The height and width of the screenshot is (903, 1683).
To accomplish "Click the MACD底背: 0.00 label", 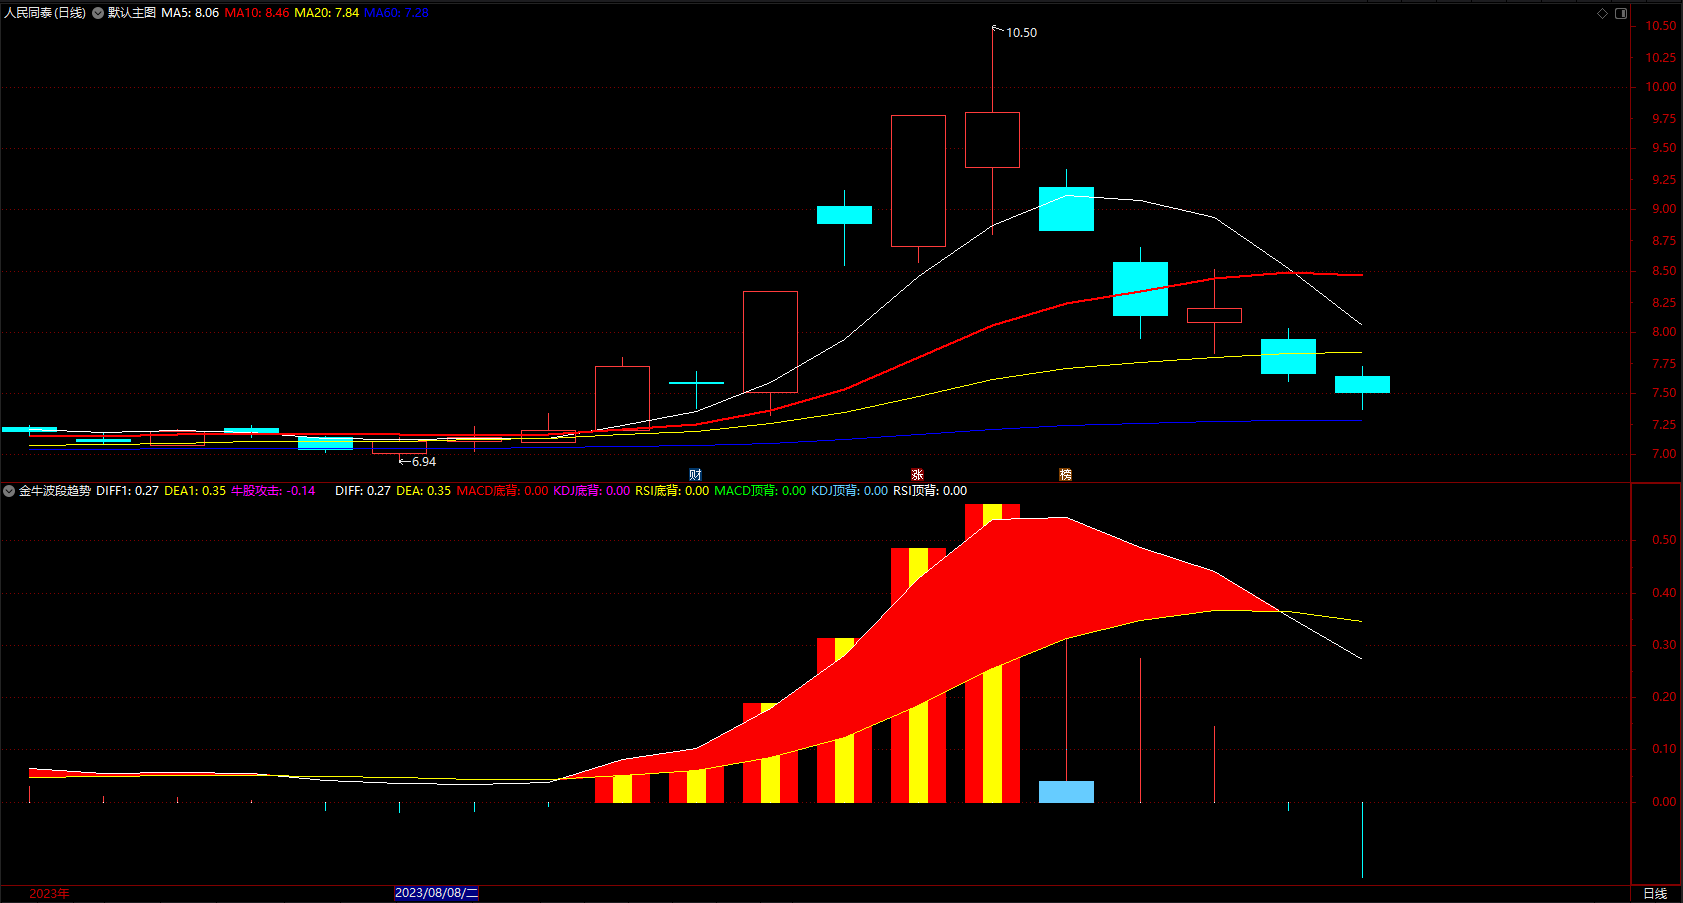I will (x=502, y=491).
